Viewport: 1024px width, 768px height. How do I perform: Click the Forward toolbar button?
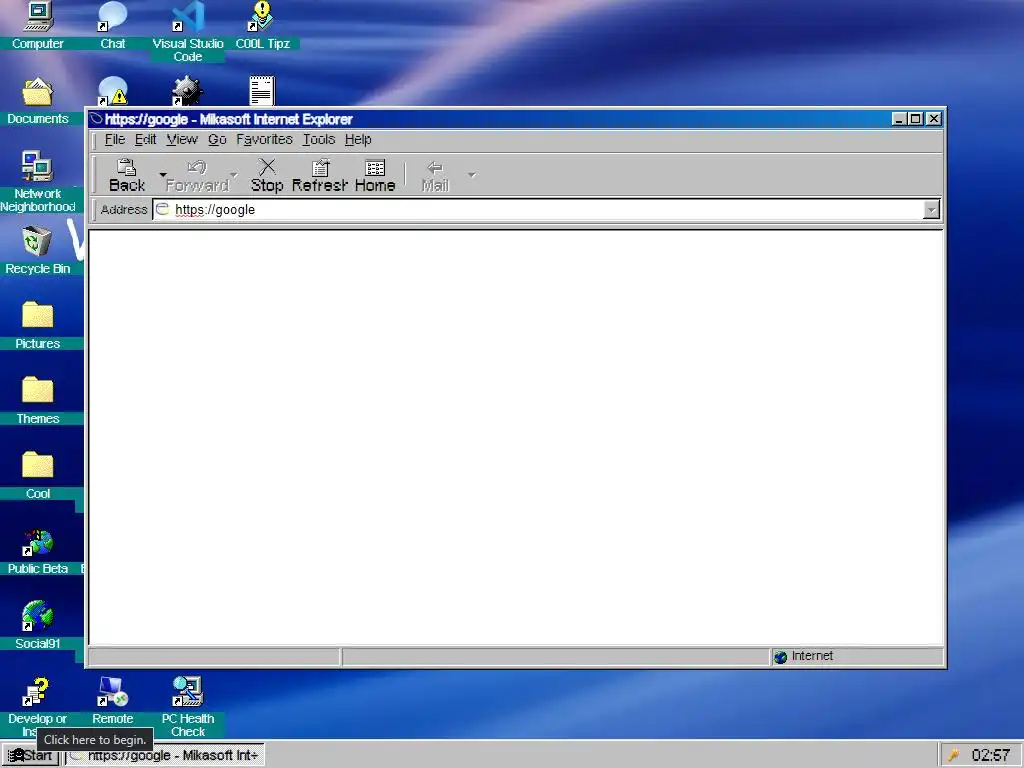[x=197, y=176]
